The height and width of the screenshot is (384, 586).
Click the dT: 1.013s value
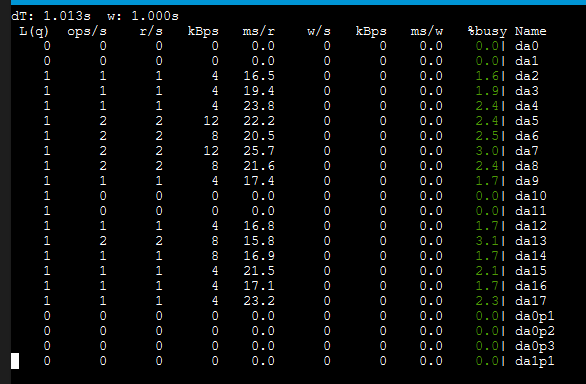pos(51,16)
